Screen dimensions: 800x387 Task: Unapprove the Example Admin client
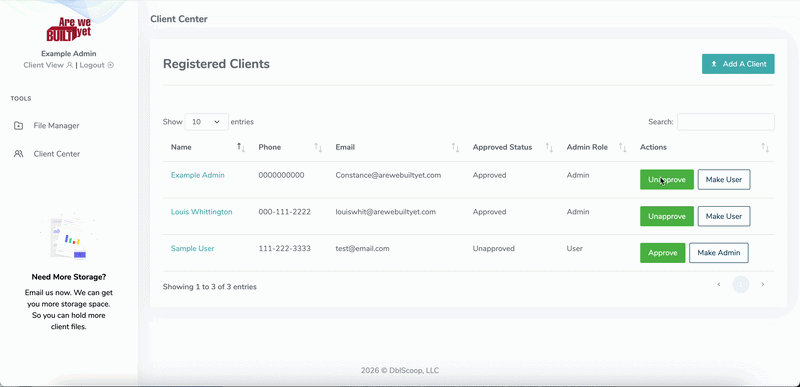[x=667, y=179]
